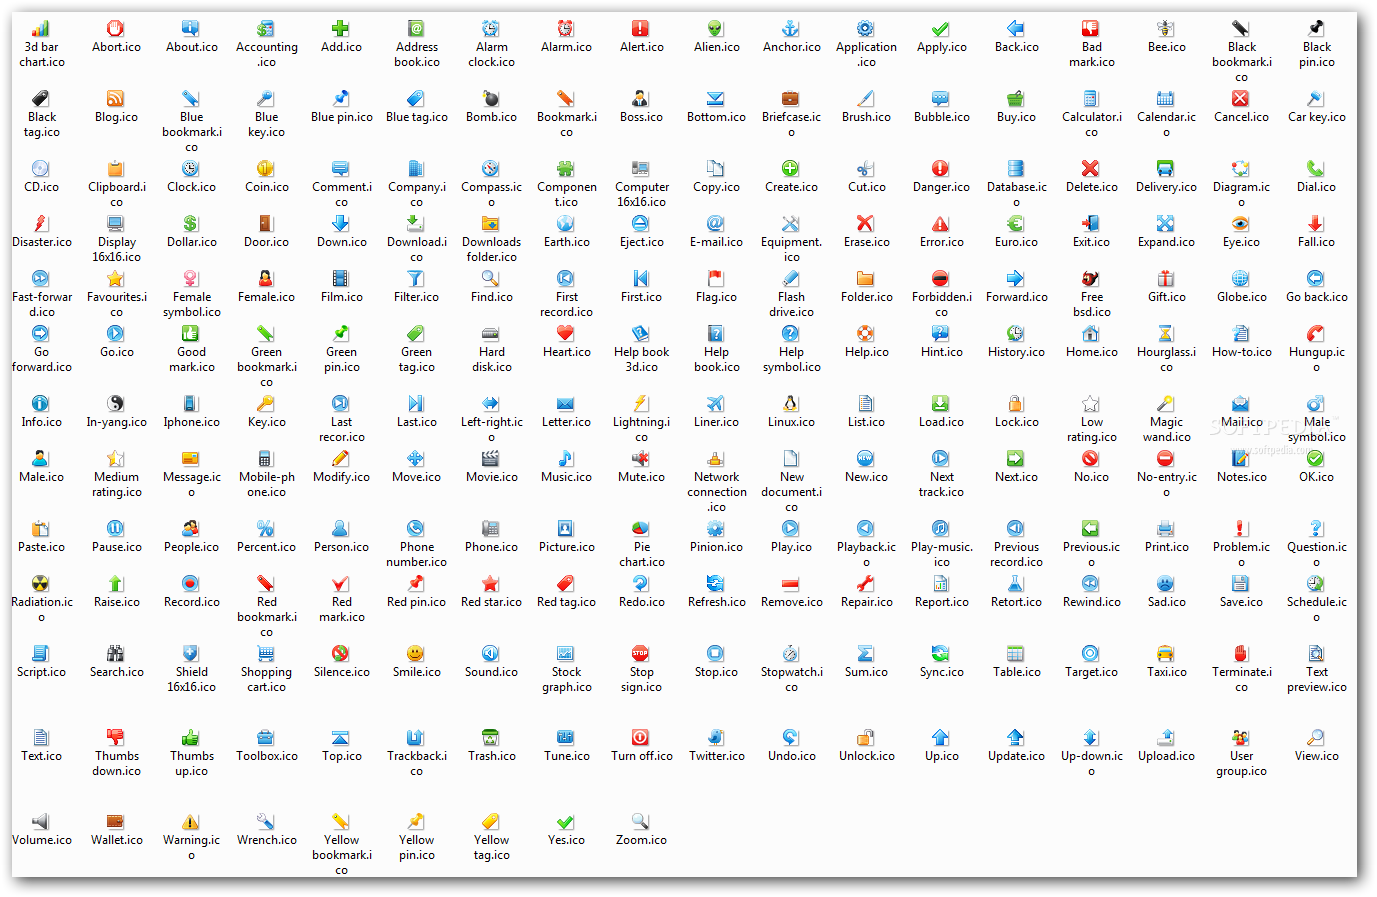Select the Wrench icon

266,820
